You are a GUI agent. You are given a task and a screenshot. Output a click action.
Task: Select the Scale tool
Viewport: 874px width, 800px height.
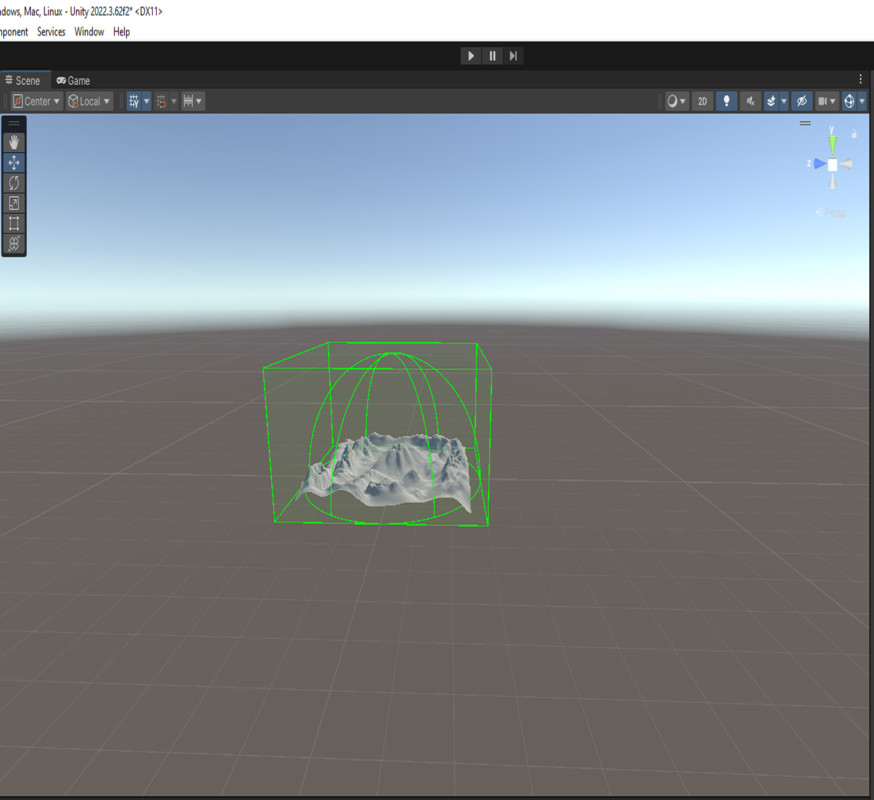coord(14,203)
